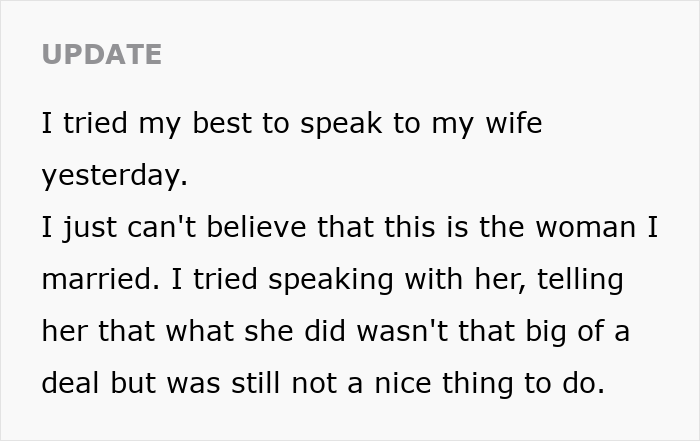
Task: Click the word "married"
Action: click(94, 279)
